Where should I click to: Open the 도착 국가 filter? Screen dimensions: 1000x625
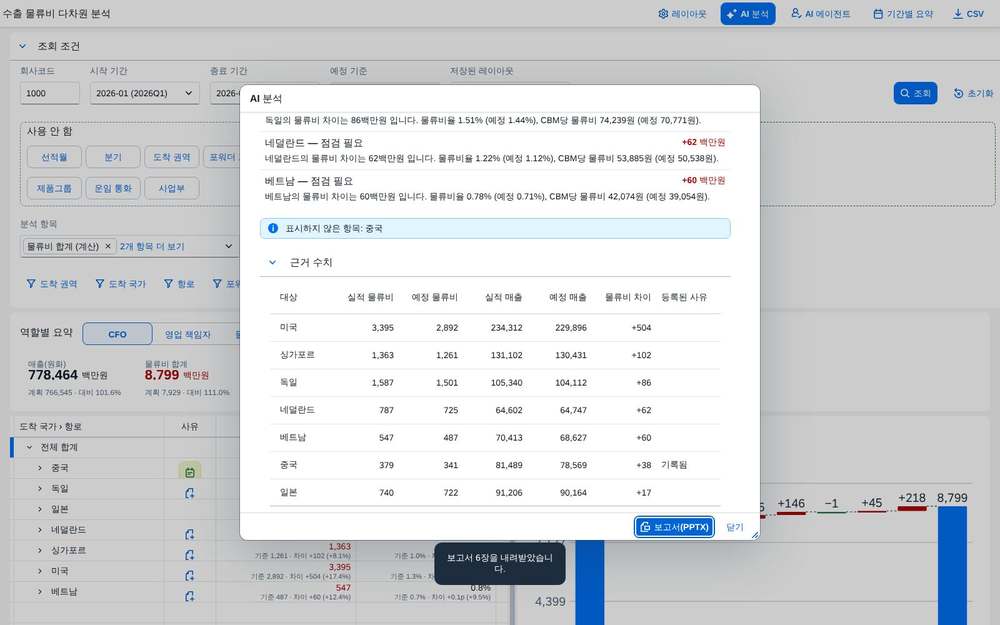point(120,284)
